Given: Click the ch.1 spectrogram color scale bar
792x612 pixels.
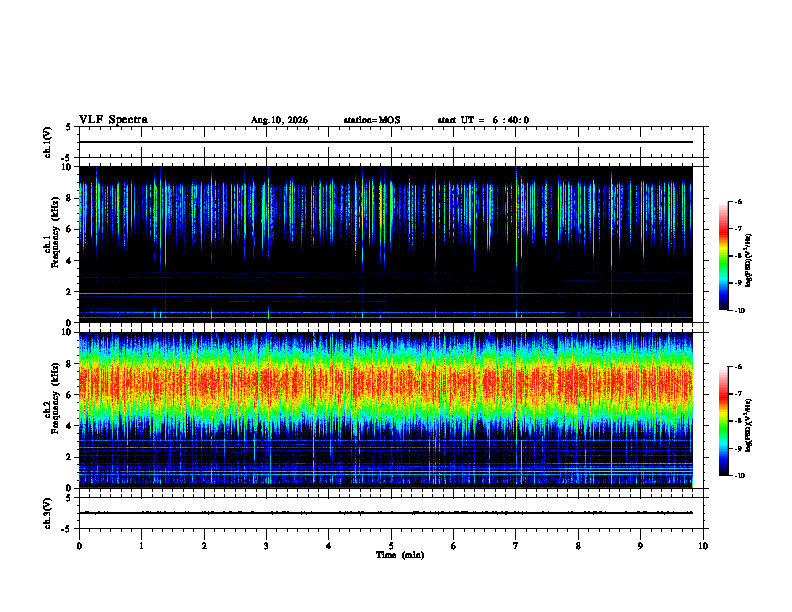Looking at the screenshot, I should point(724,256).
